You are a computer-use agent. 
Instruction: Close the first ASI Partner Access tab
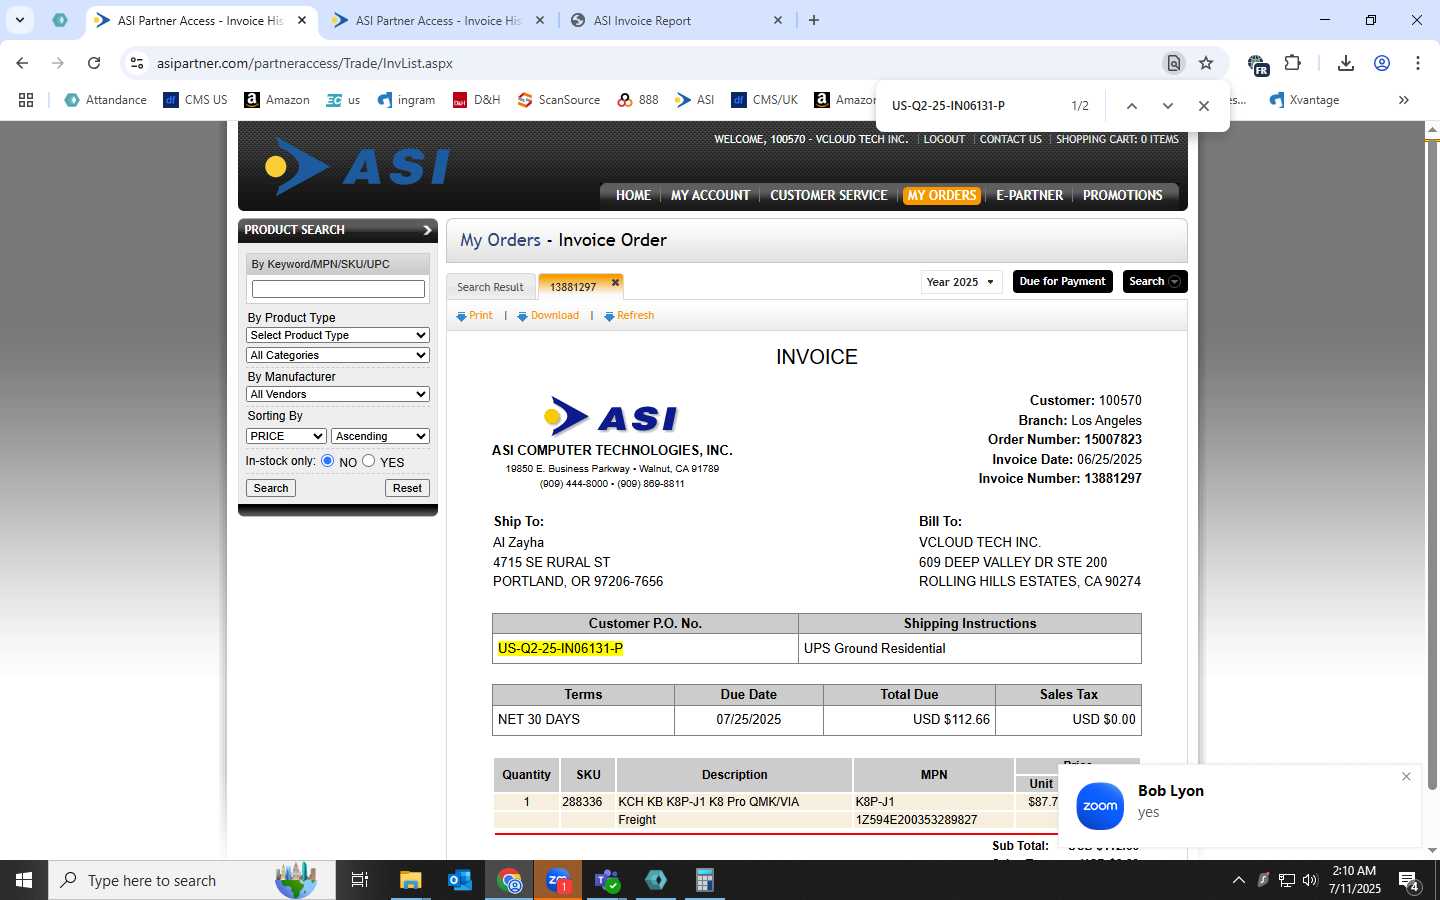(x=302, y=20)
